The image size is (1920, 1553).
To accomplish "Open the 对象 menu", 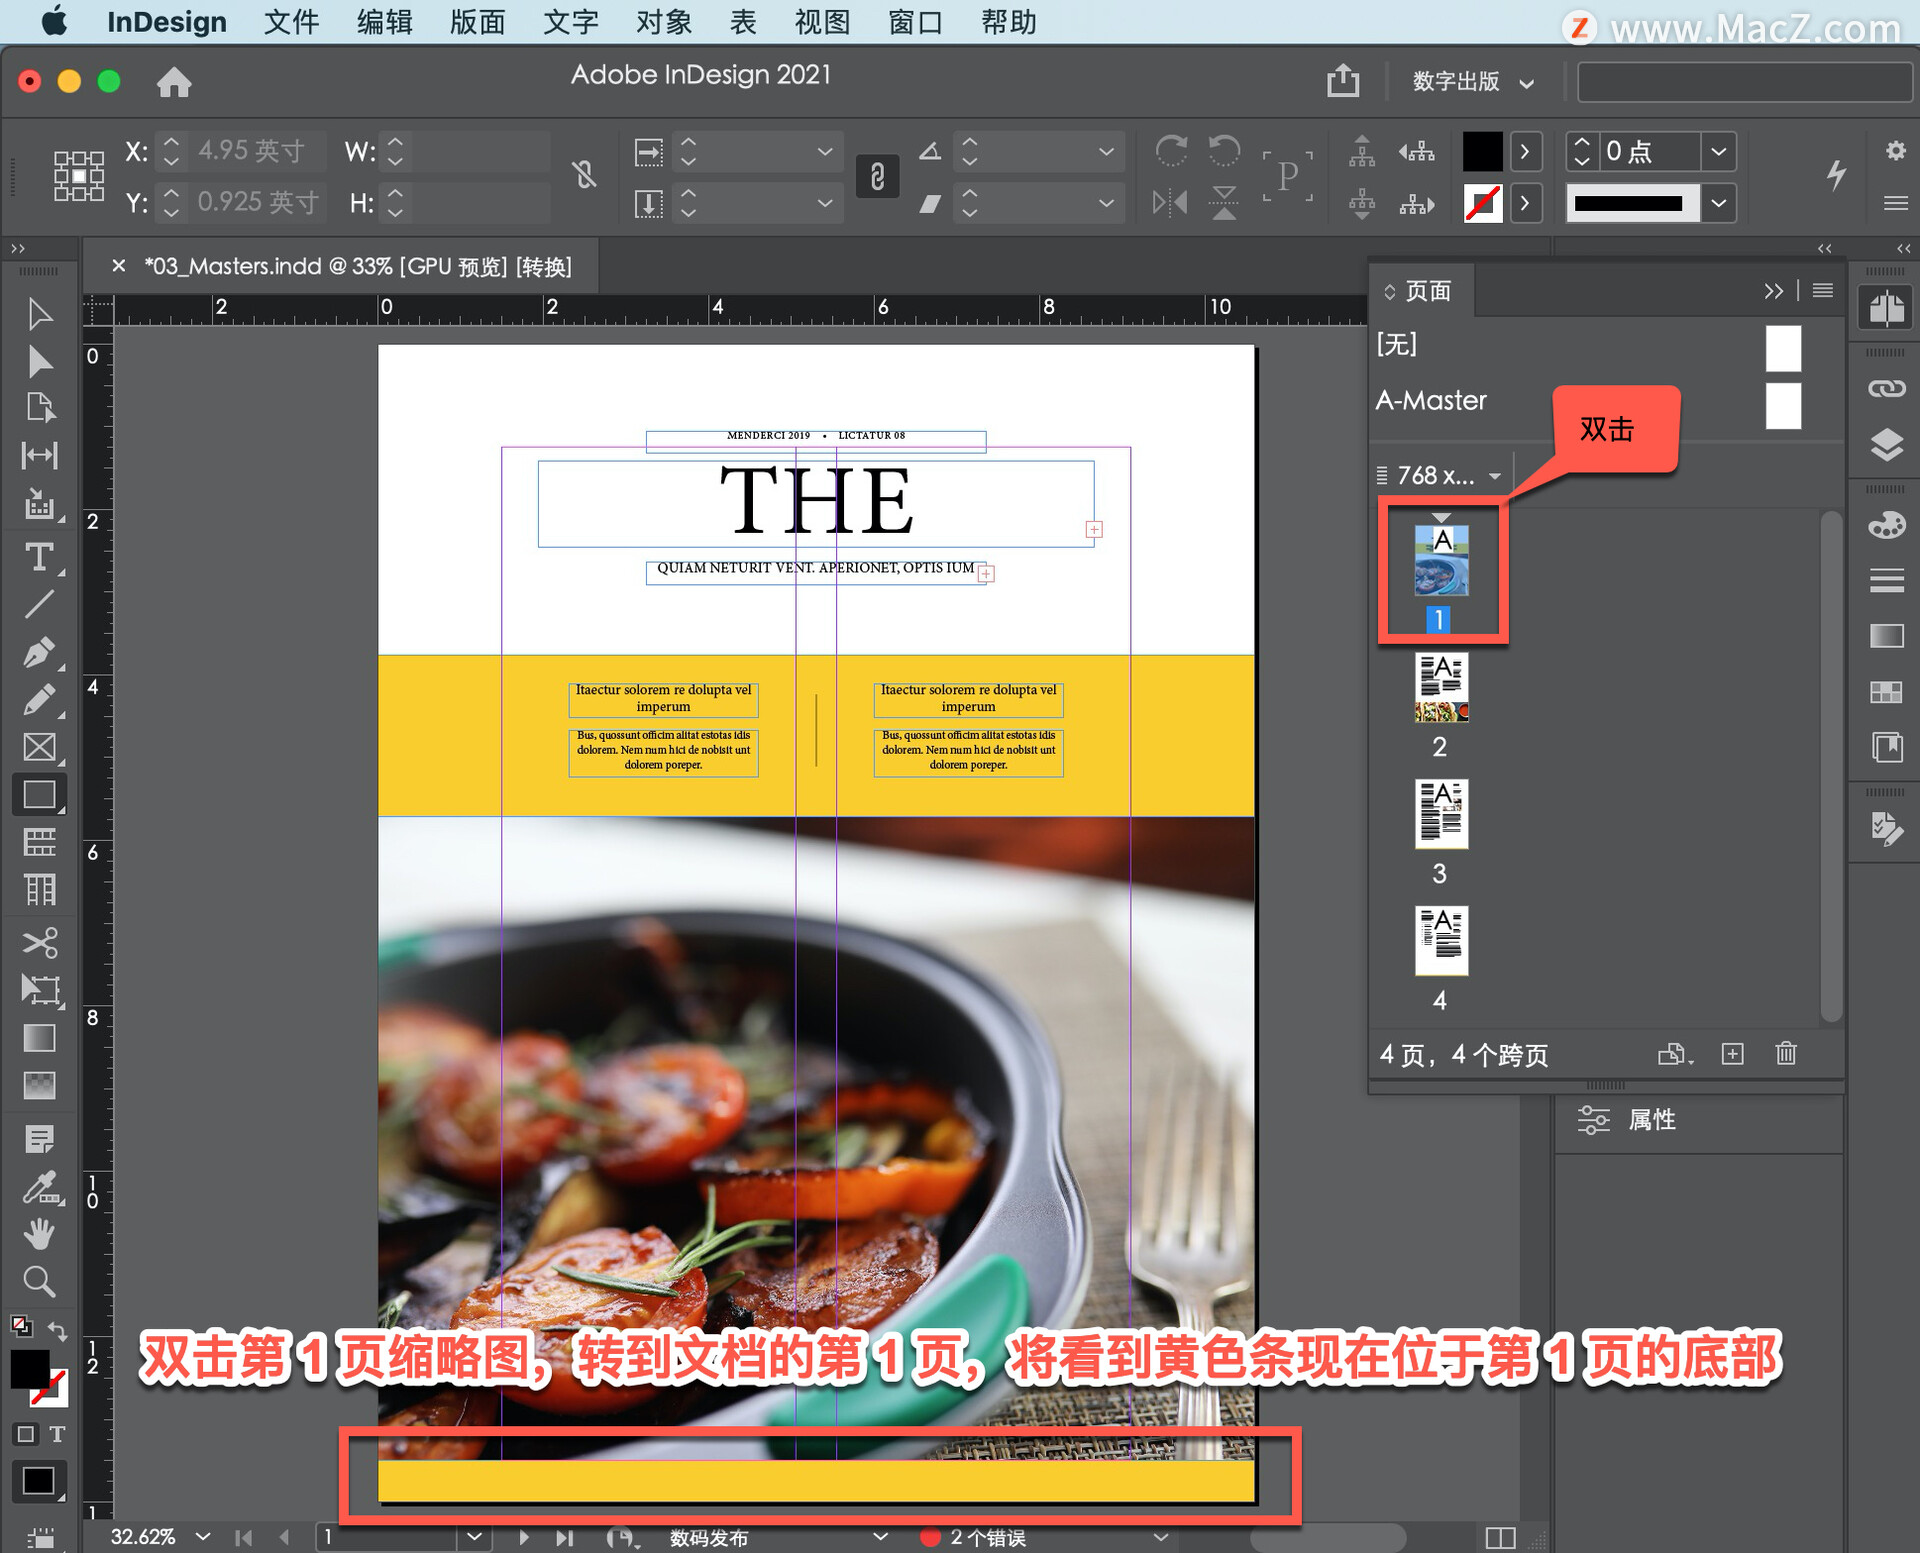I will pyautogui.click(x=663, y=22).
